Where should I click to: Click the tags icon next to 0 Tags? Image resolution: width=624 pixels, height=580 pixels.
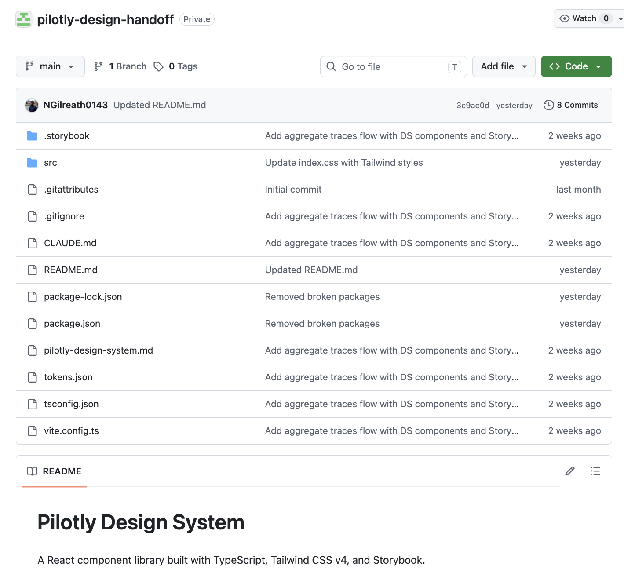[158, 66]
